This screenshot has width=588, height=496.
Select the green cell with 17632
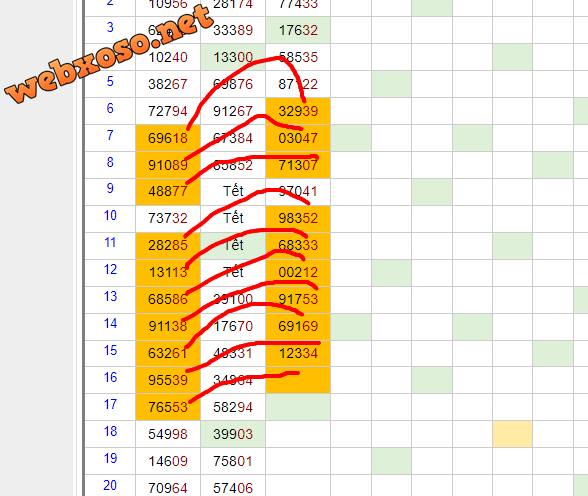(x=298, y=30)
